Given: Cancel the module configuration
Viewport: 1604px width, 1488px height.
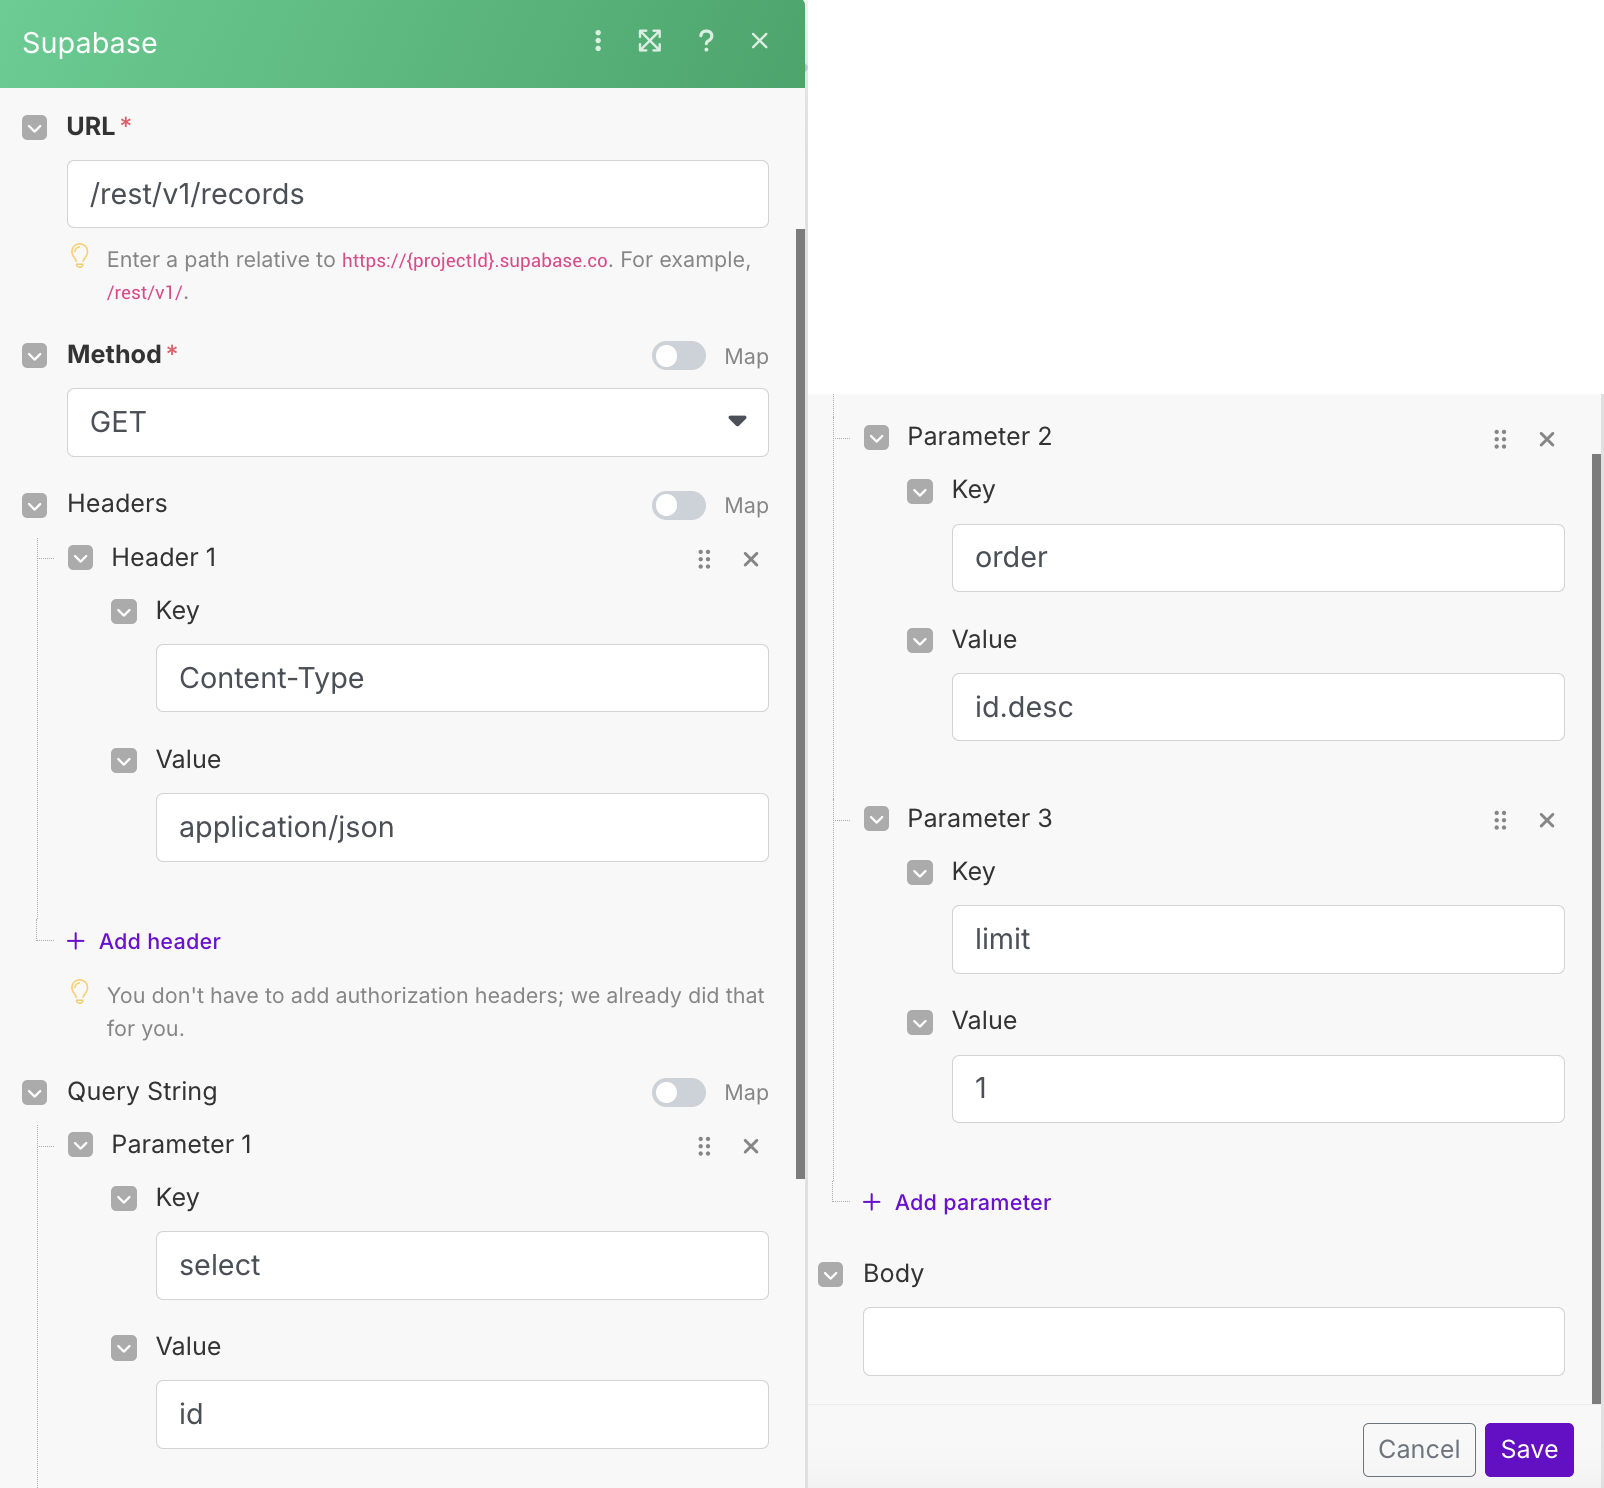Looking at the screenshot, I should 1418,1449.
